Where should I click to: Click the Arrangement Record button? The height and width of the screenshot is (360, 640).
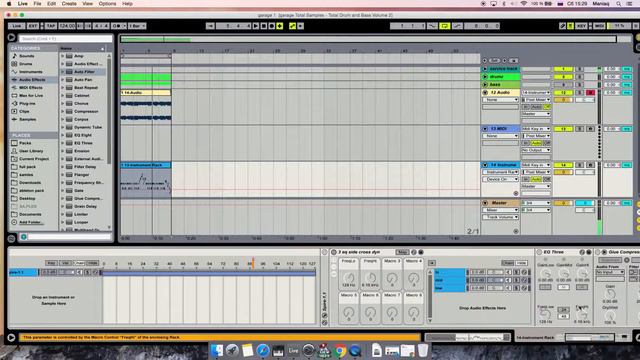[271, 26]
